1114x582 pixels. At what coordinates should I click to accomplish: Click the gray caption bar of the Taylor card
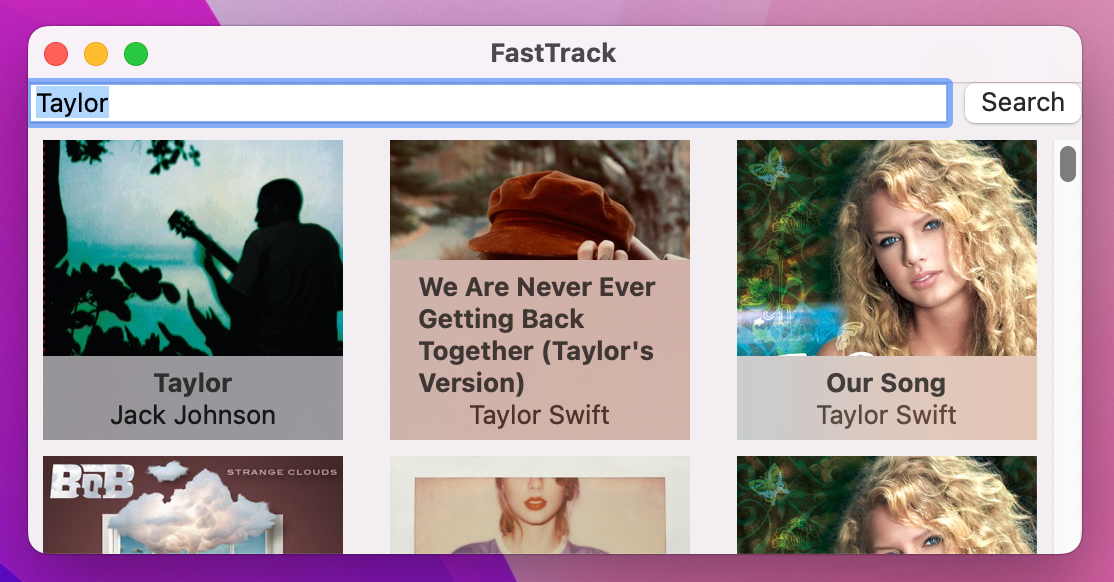coord(192,398)
